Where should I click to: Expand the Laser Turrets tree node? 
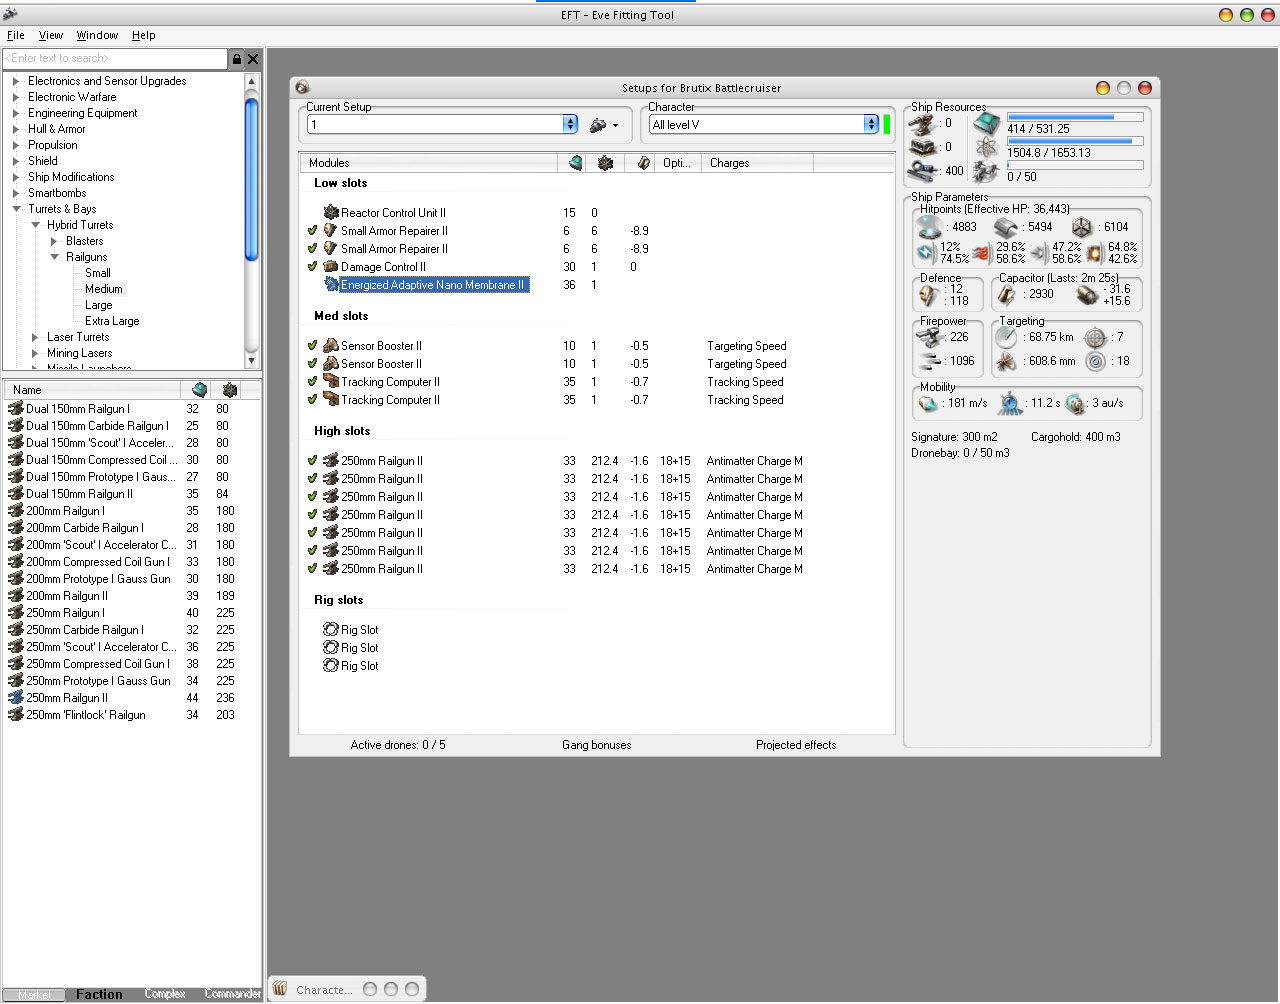click(35, 337)
